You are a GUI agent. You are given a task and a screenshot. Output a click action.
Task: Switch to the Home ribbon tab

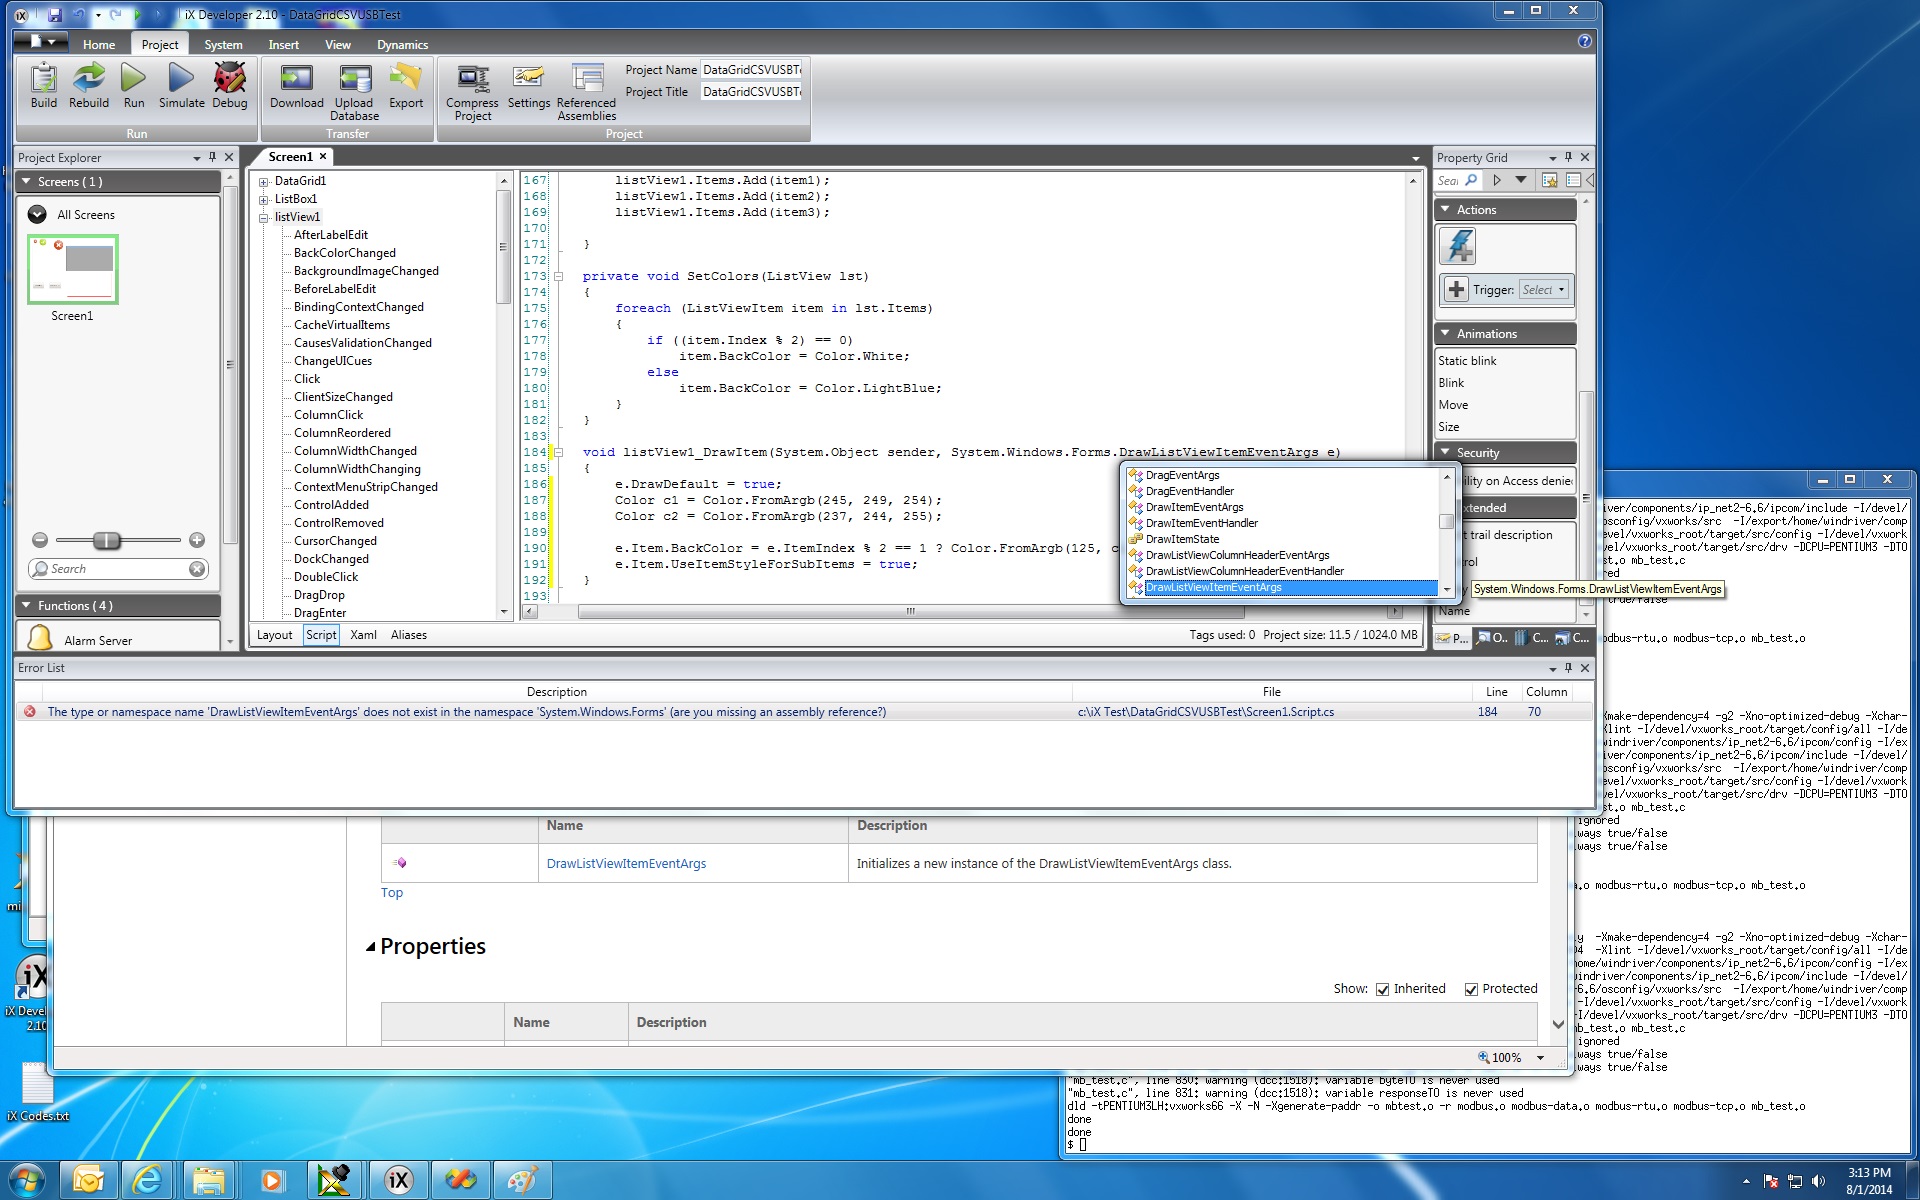click(99, 44)
